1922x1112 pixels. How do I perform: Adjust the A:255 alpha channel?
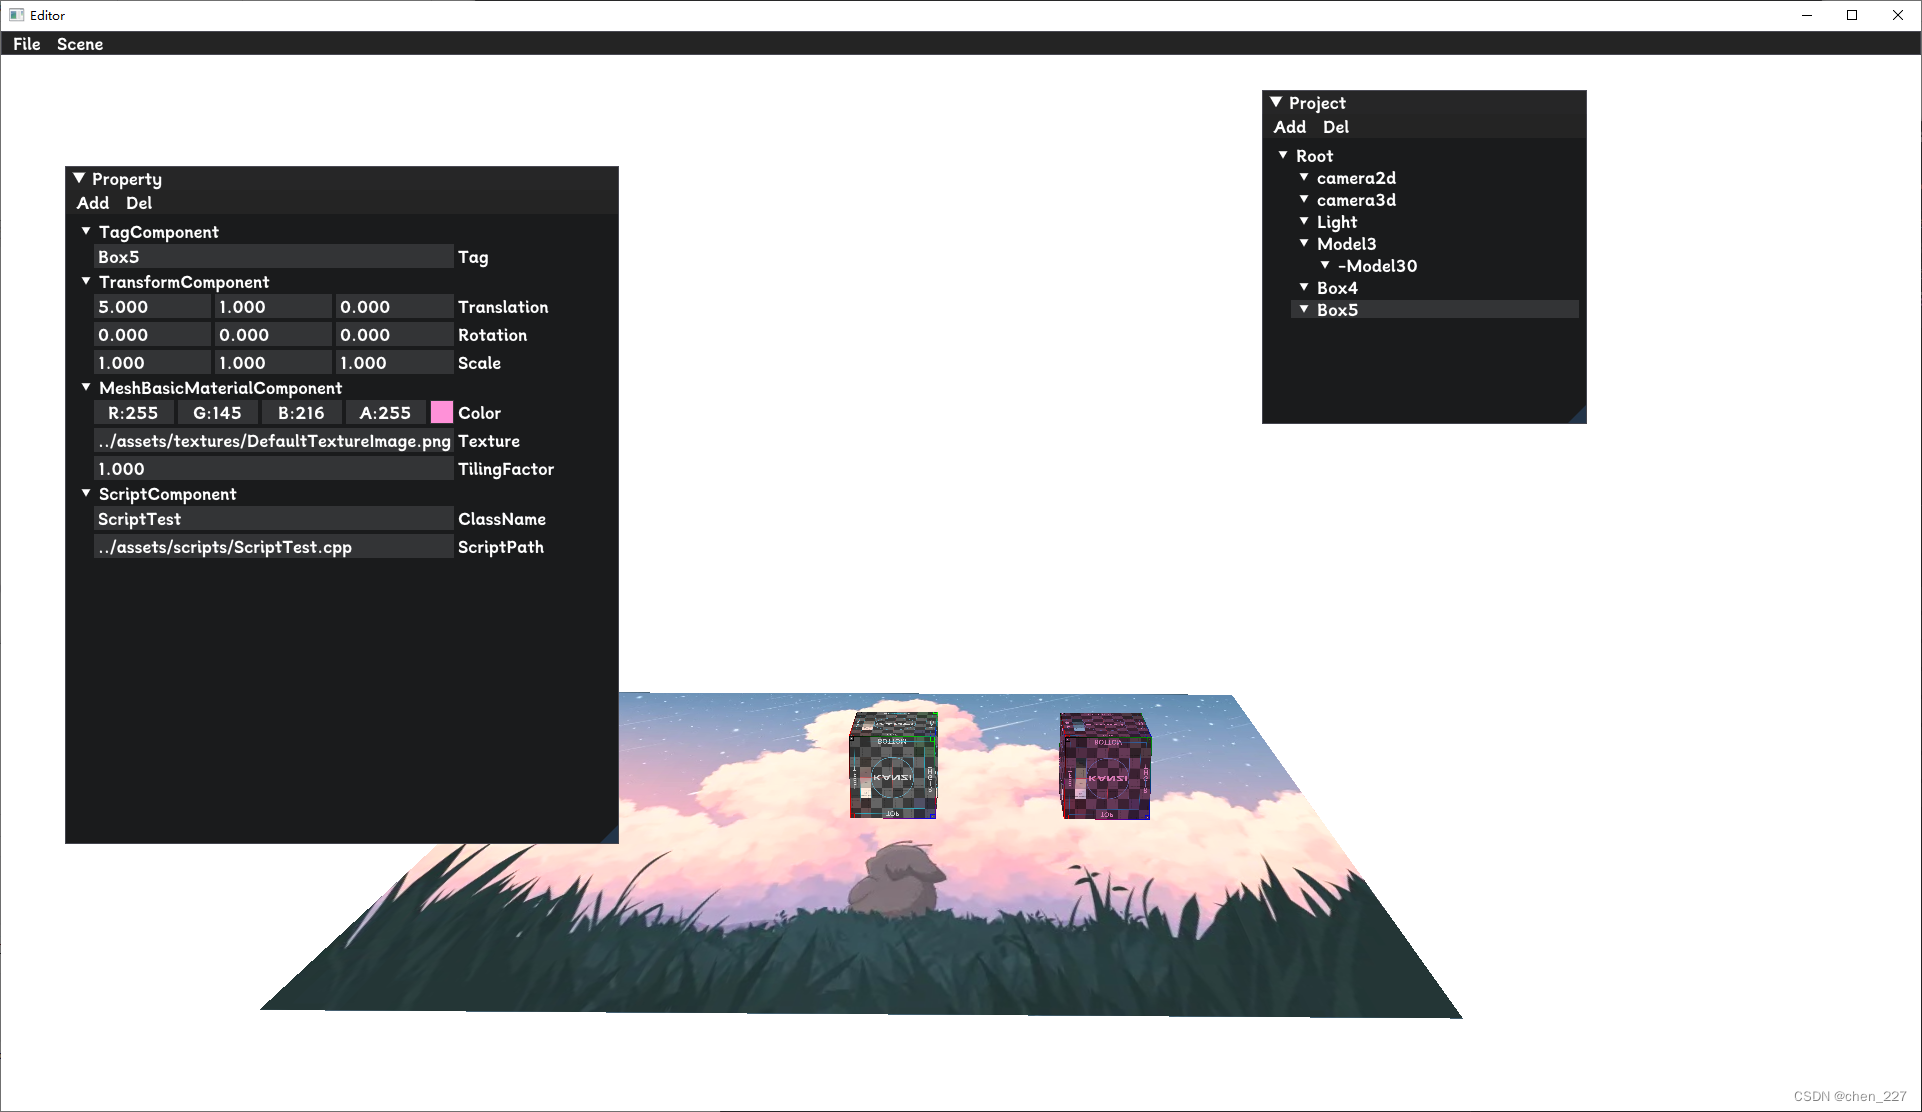[385, 413]
